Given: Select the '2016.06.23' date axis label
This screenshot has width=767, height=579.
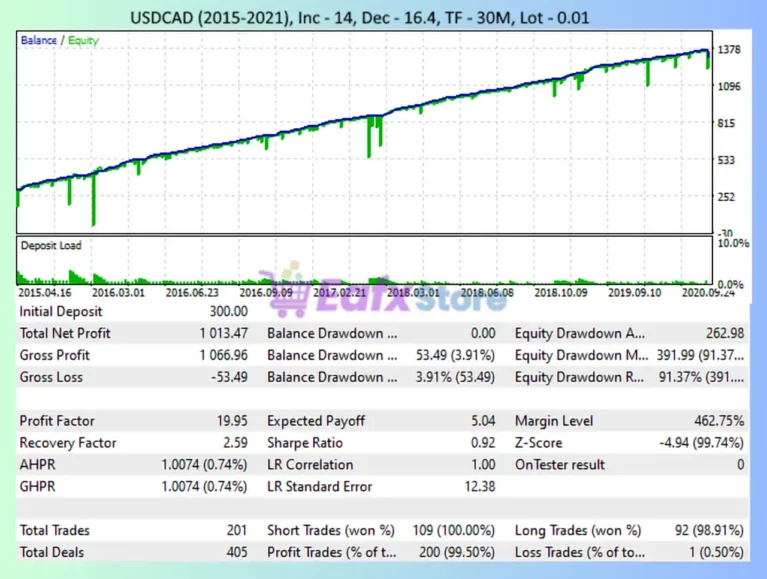Looking at the screenshot, I should pyautogui.click(x=192, y=292).
